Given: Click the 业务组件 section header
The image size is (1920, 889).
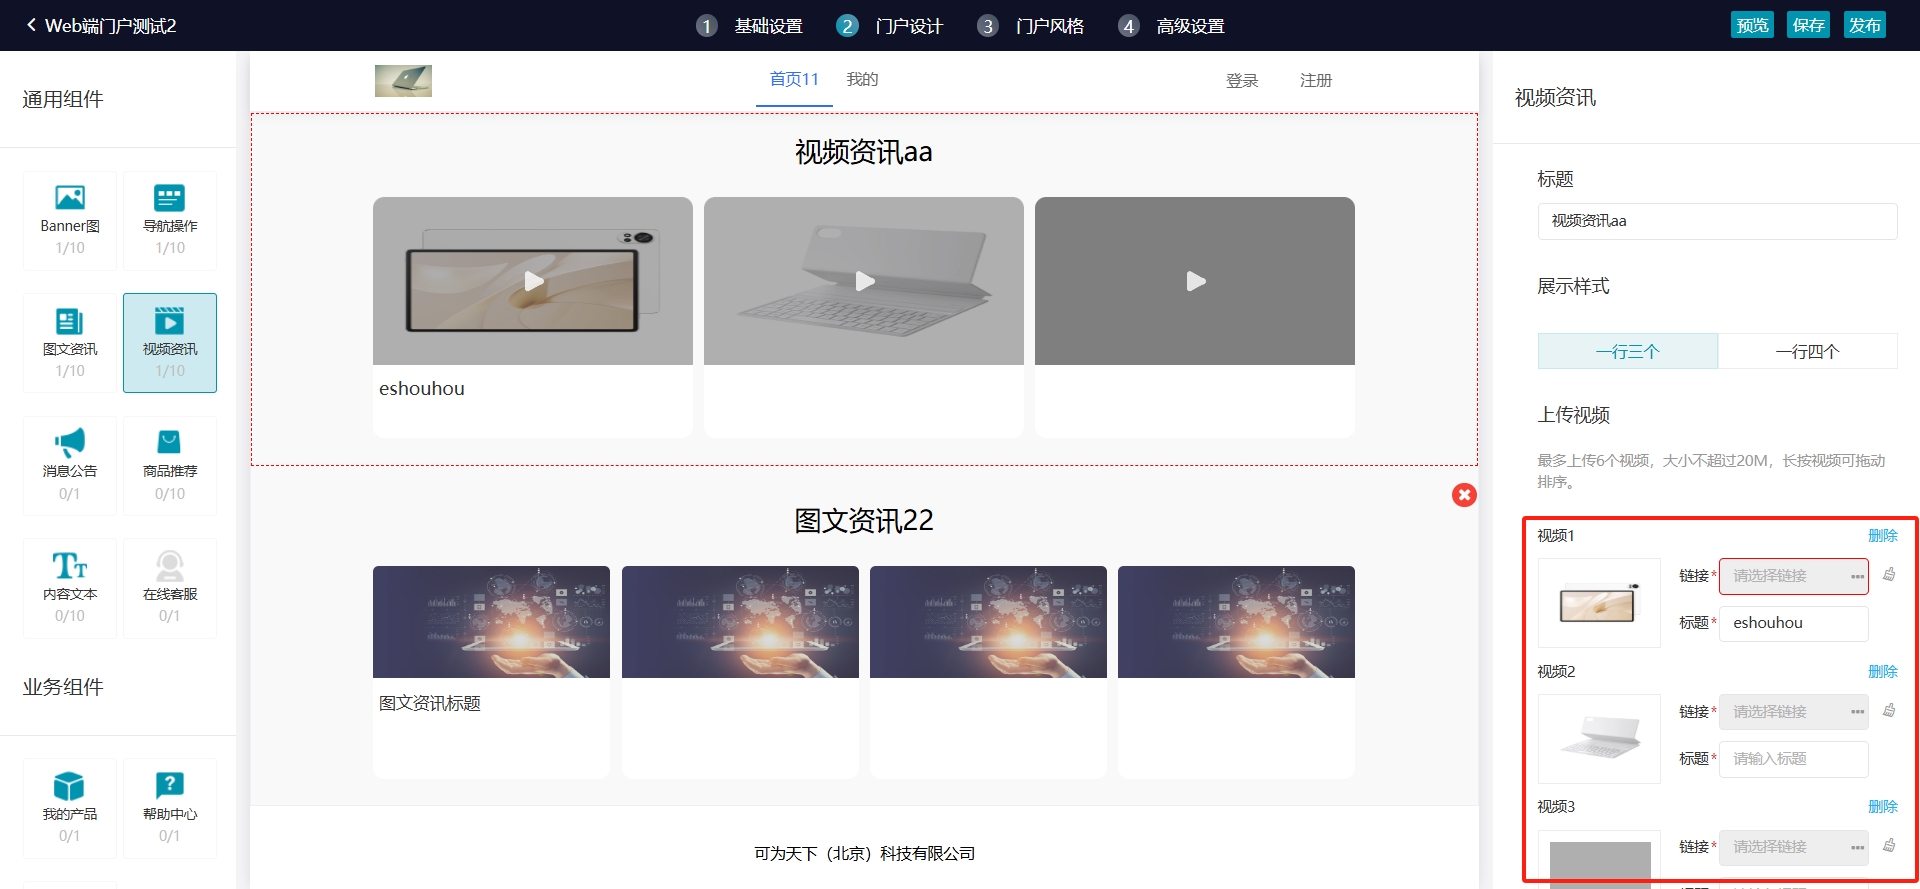Looking at the screenshot, I should tap(63, 687).
